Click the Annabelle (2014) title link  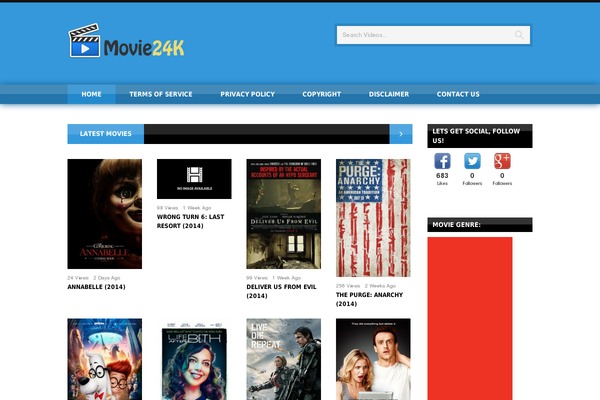96,287
